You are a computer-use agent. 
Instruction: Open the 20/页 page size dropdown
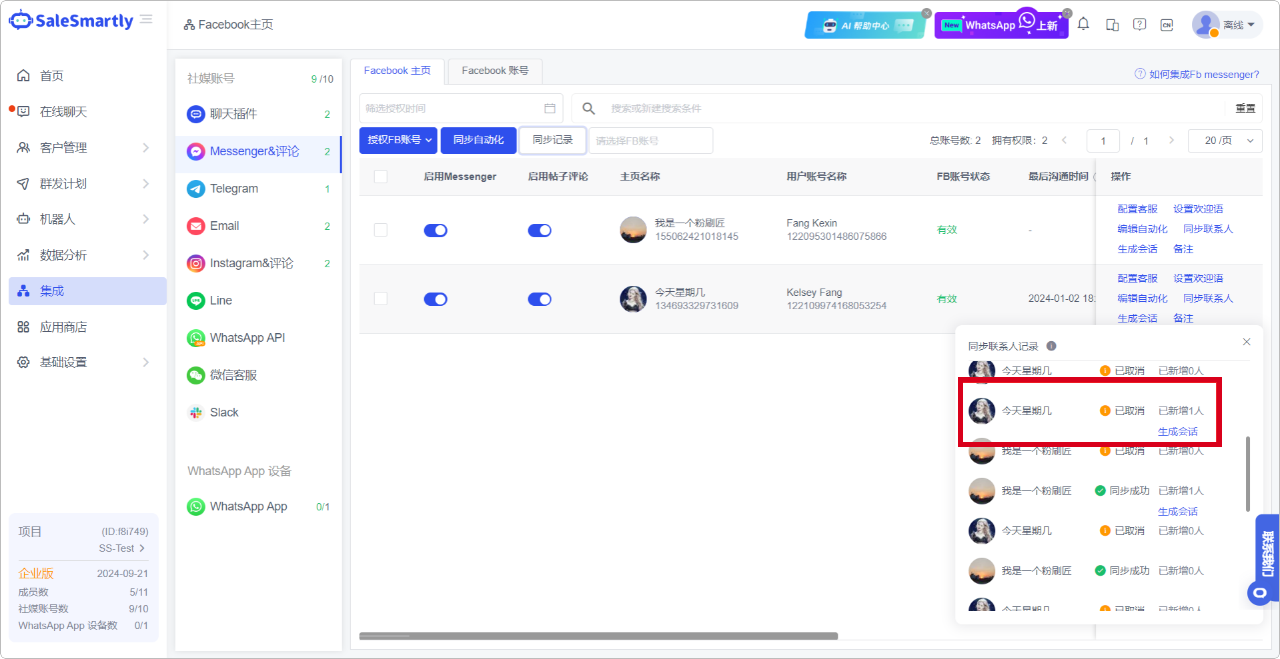click(x=1224, y=141)
